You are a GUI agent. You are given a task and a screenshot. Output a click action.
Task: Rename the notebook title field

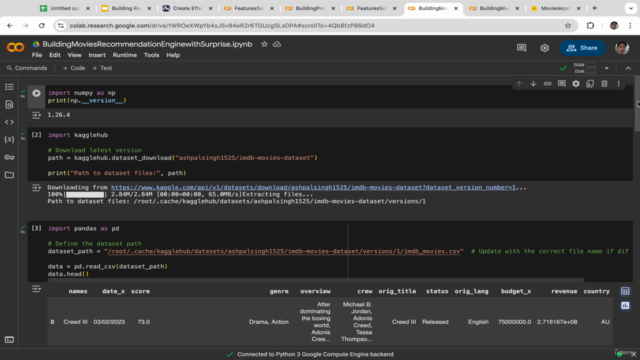tap(147, 44)
